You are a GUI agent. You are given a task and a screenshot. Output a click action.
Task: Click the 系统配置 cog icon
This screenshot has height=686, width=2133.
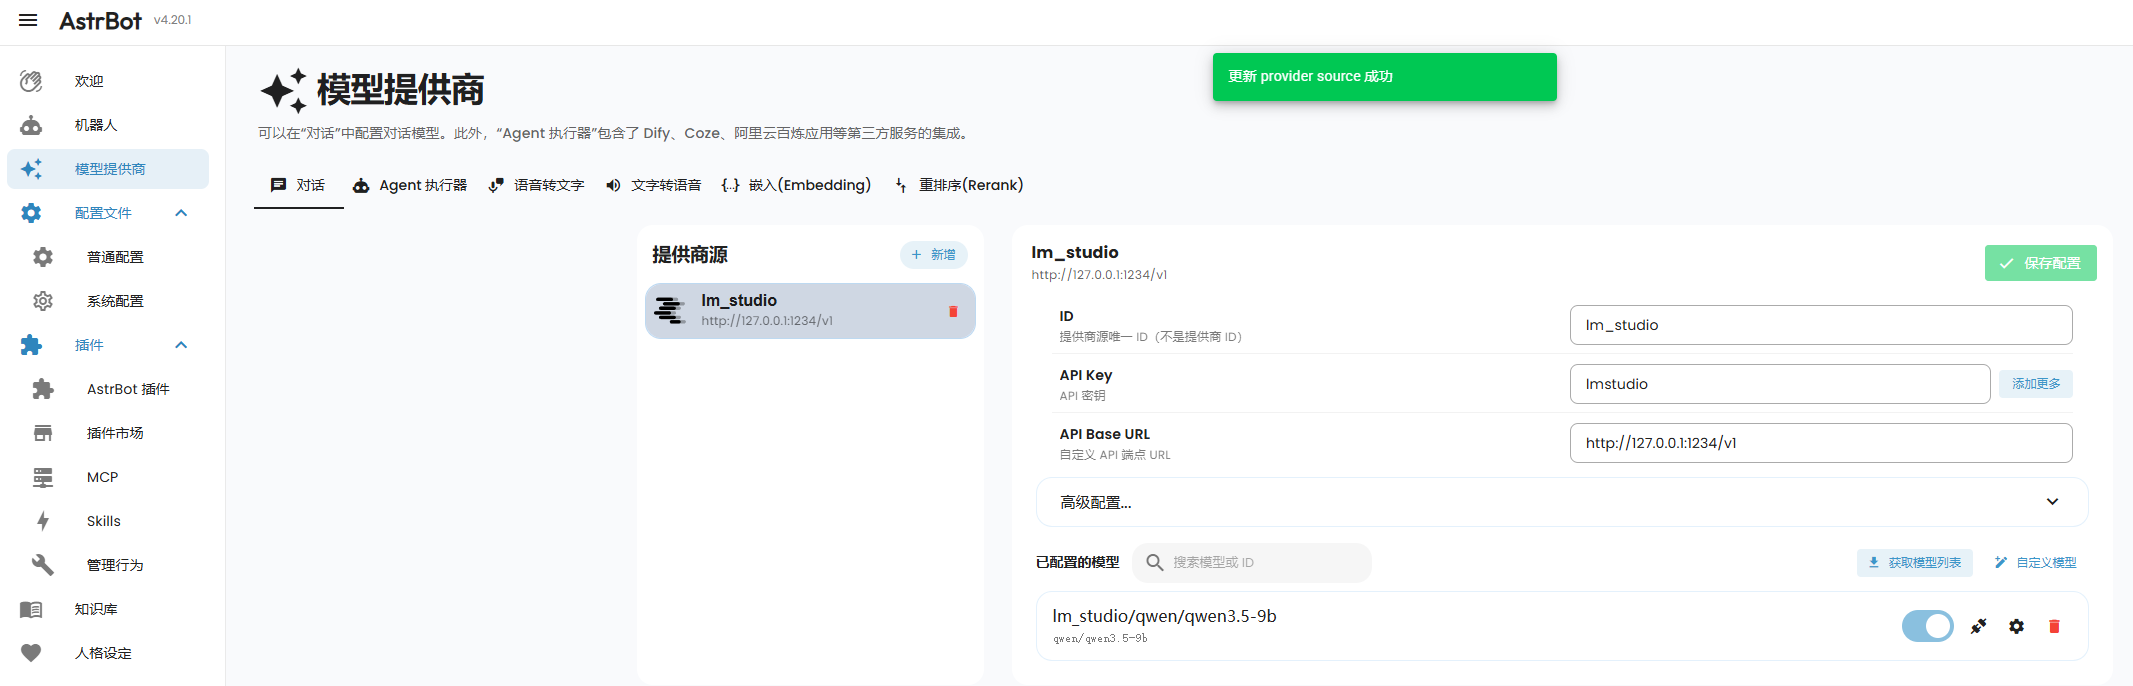pos(43,301)
